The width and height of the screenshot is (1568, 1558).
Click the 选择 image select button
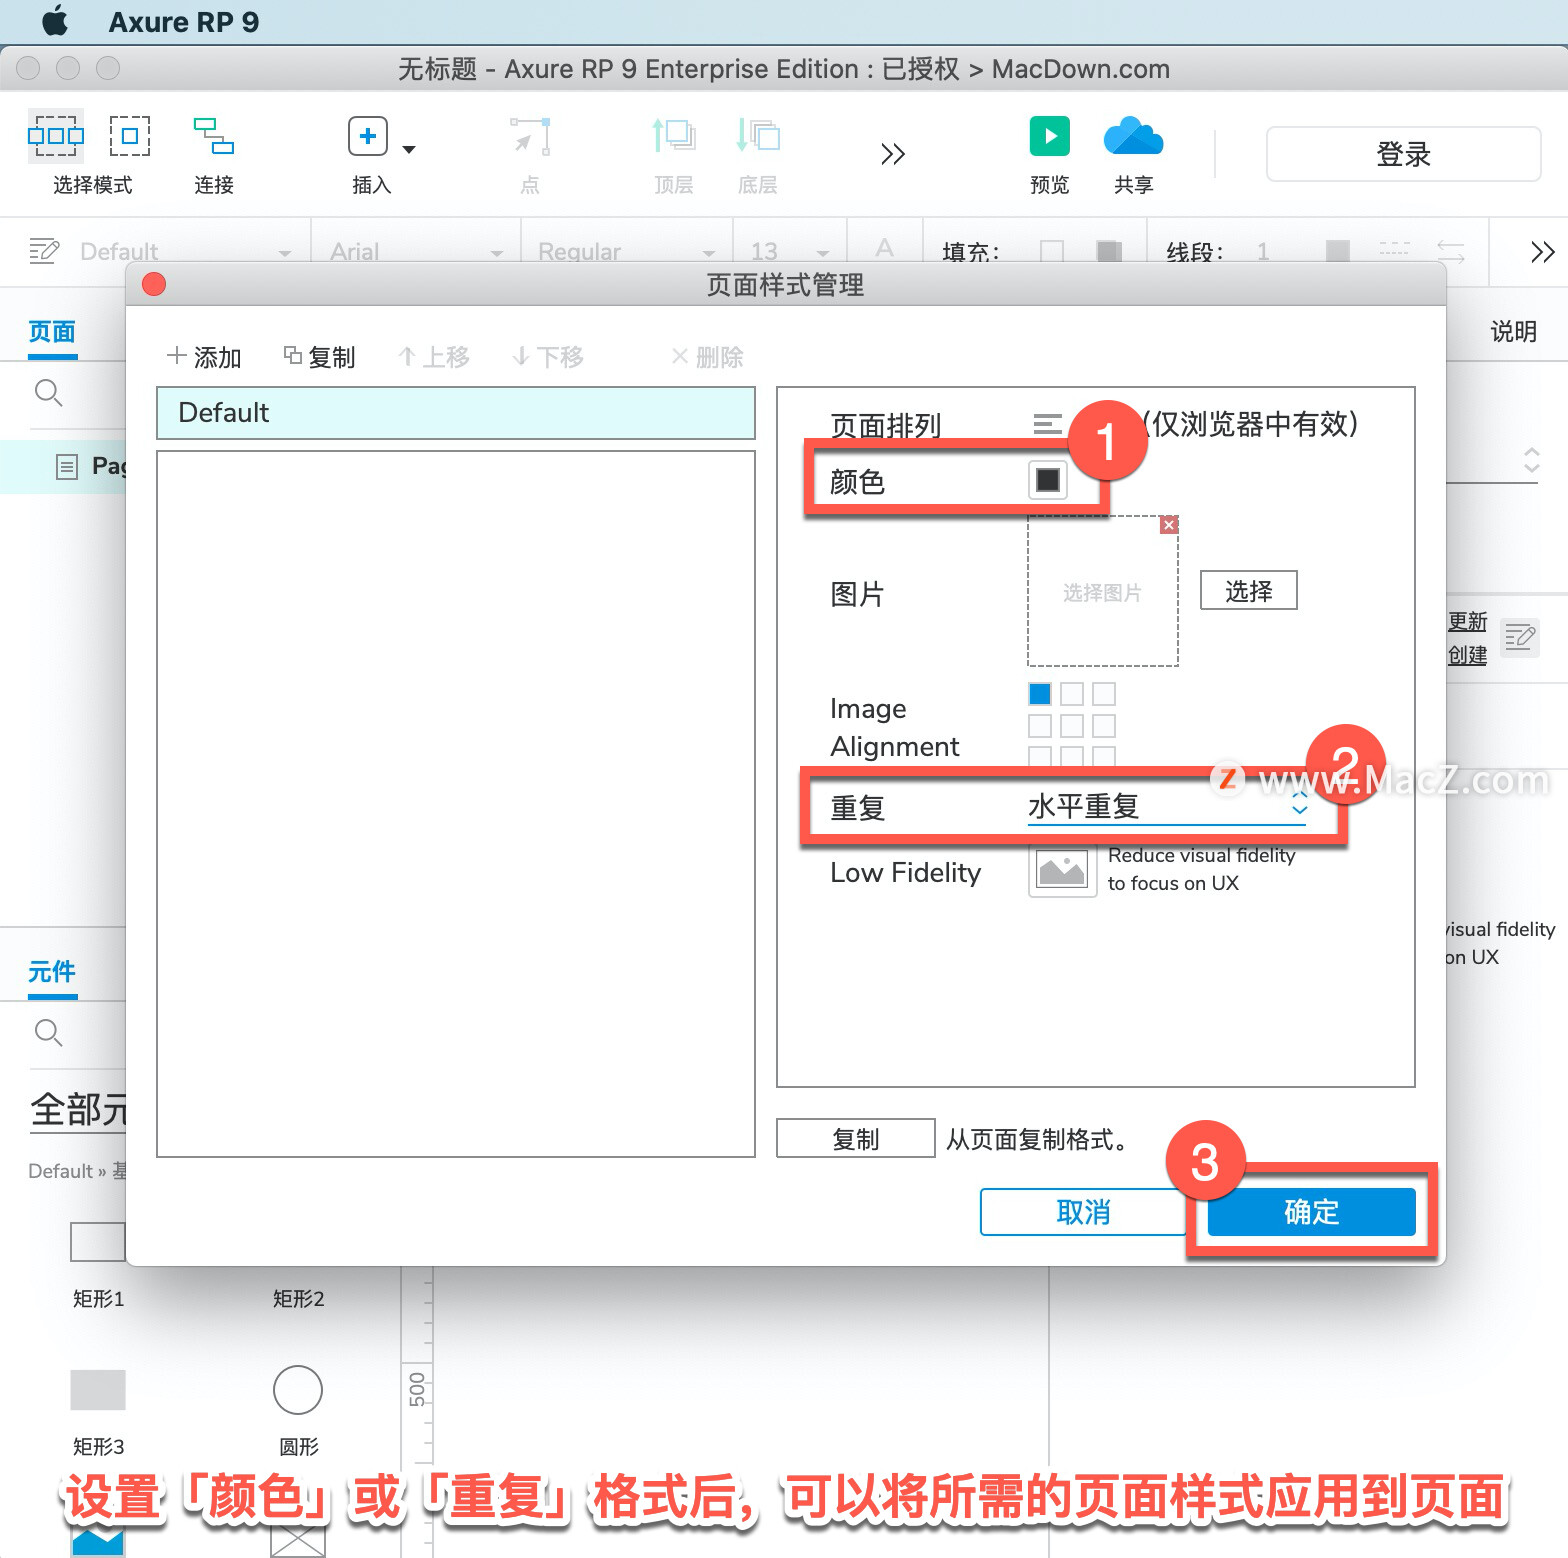click(x=1248, y=590)
